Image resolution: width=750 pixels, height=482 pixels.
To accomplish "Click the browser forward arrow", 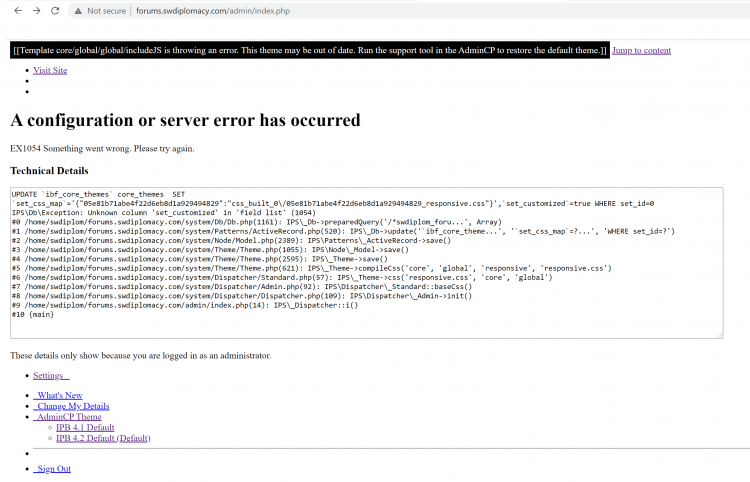I will (x=36, y=10).
